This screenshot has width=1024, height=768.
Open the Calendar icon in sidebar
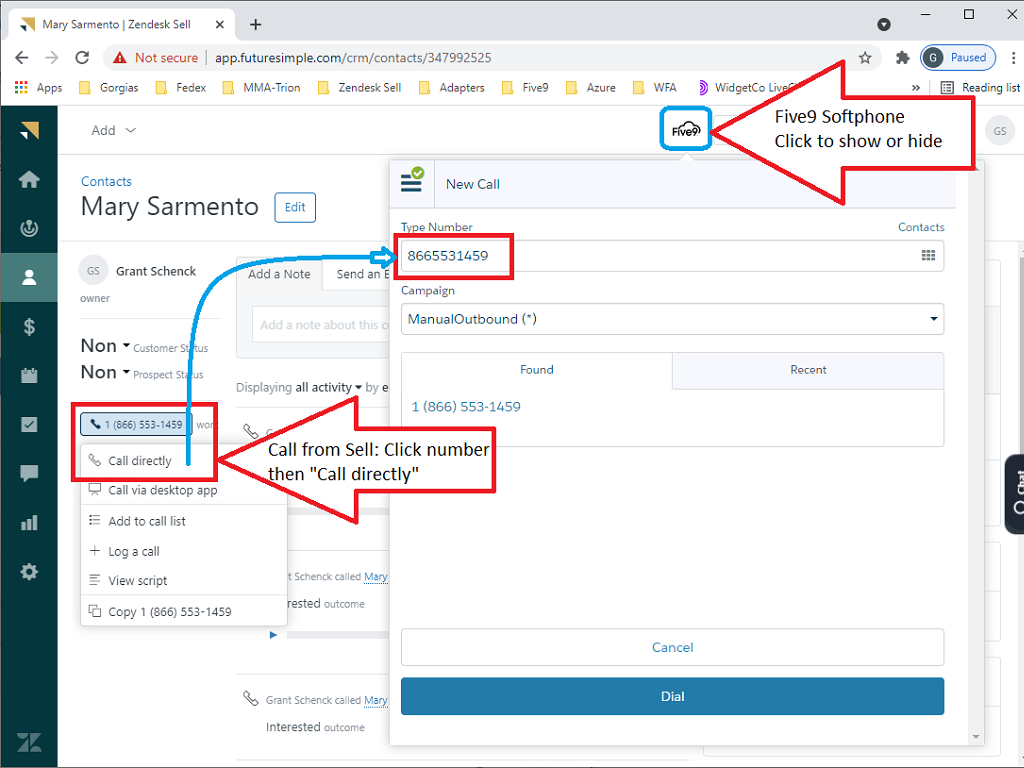(29, 376)
